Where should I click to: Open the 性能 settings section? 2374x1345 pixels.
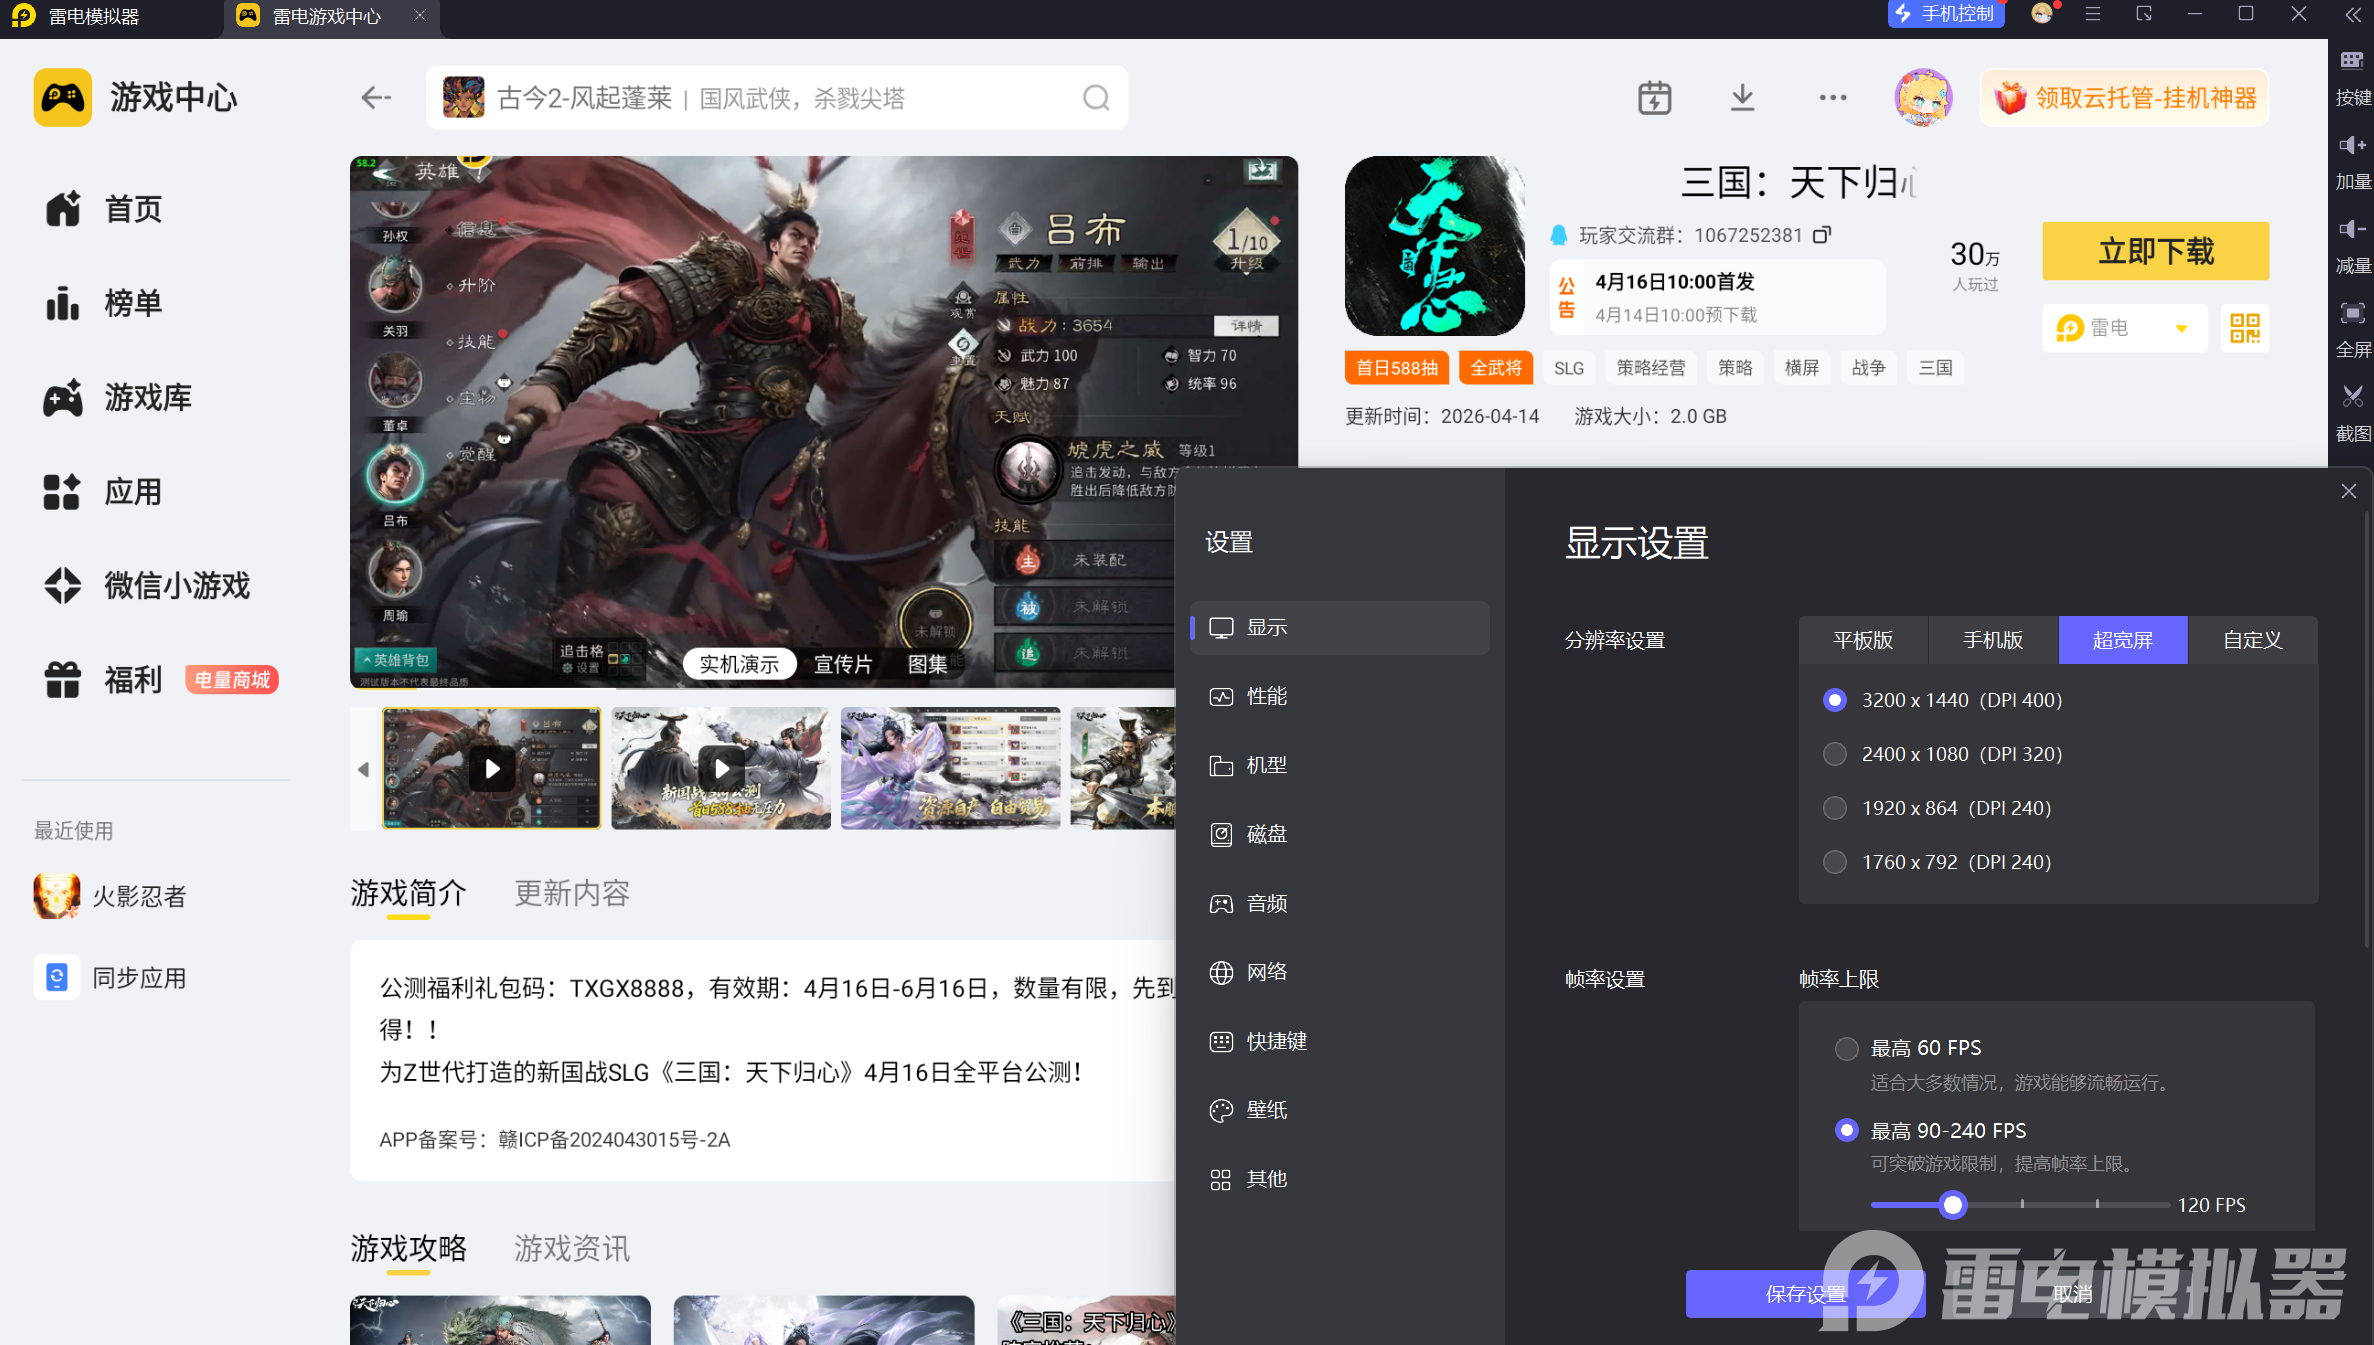click(1266, 696)
